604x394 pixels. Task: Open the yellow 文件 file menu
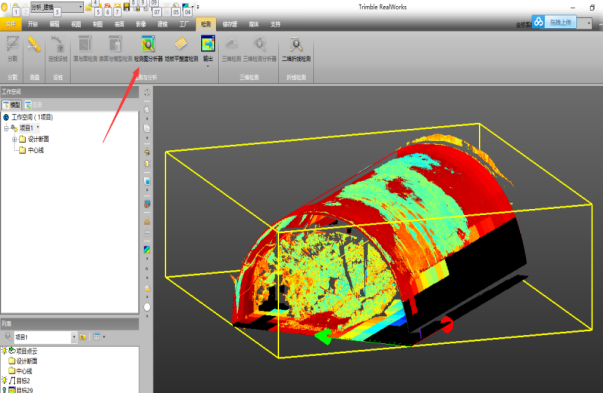click(x=11, y=24)
